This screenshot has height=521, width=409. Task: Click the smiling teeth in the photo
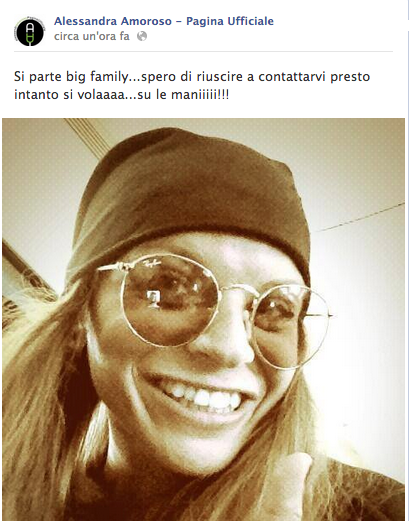pos(202,397)
